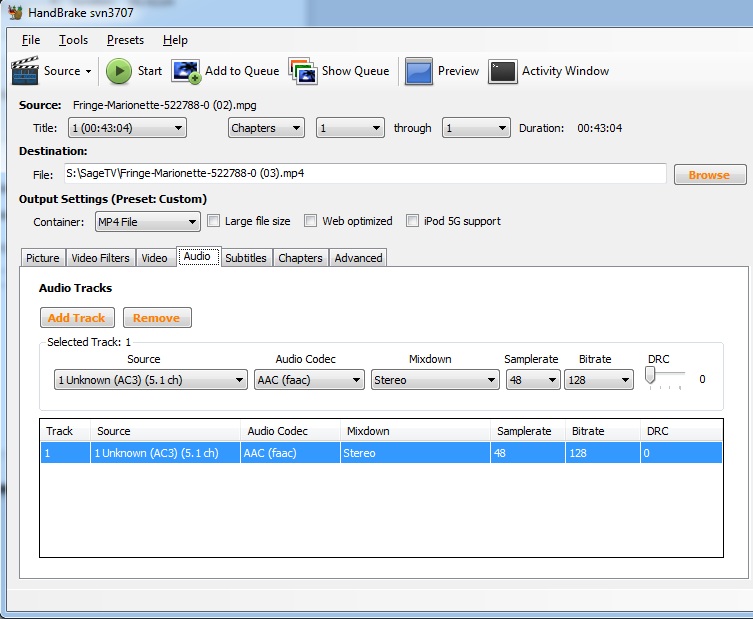Screen dimensions: 753x619
Task: Click the Audio Codec column header in list
Action: pos(290,431)
